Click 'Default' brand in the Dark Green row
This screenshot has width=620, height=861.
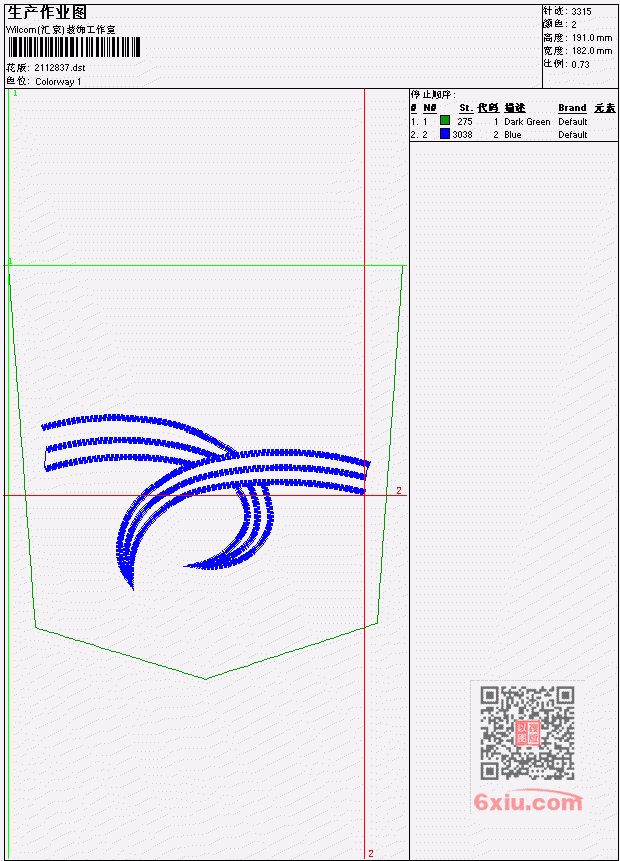coord(573,122)
